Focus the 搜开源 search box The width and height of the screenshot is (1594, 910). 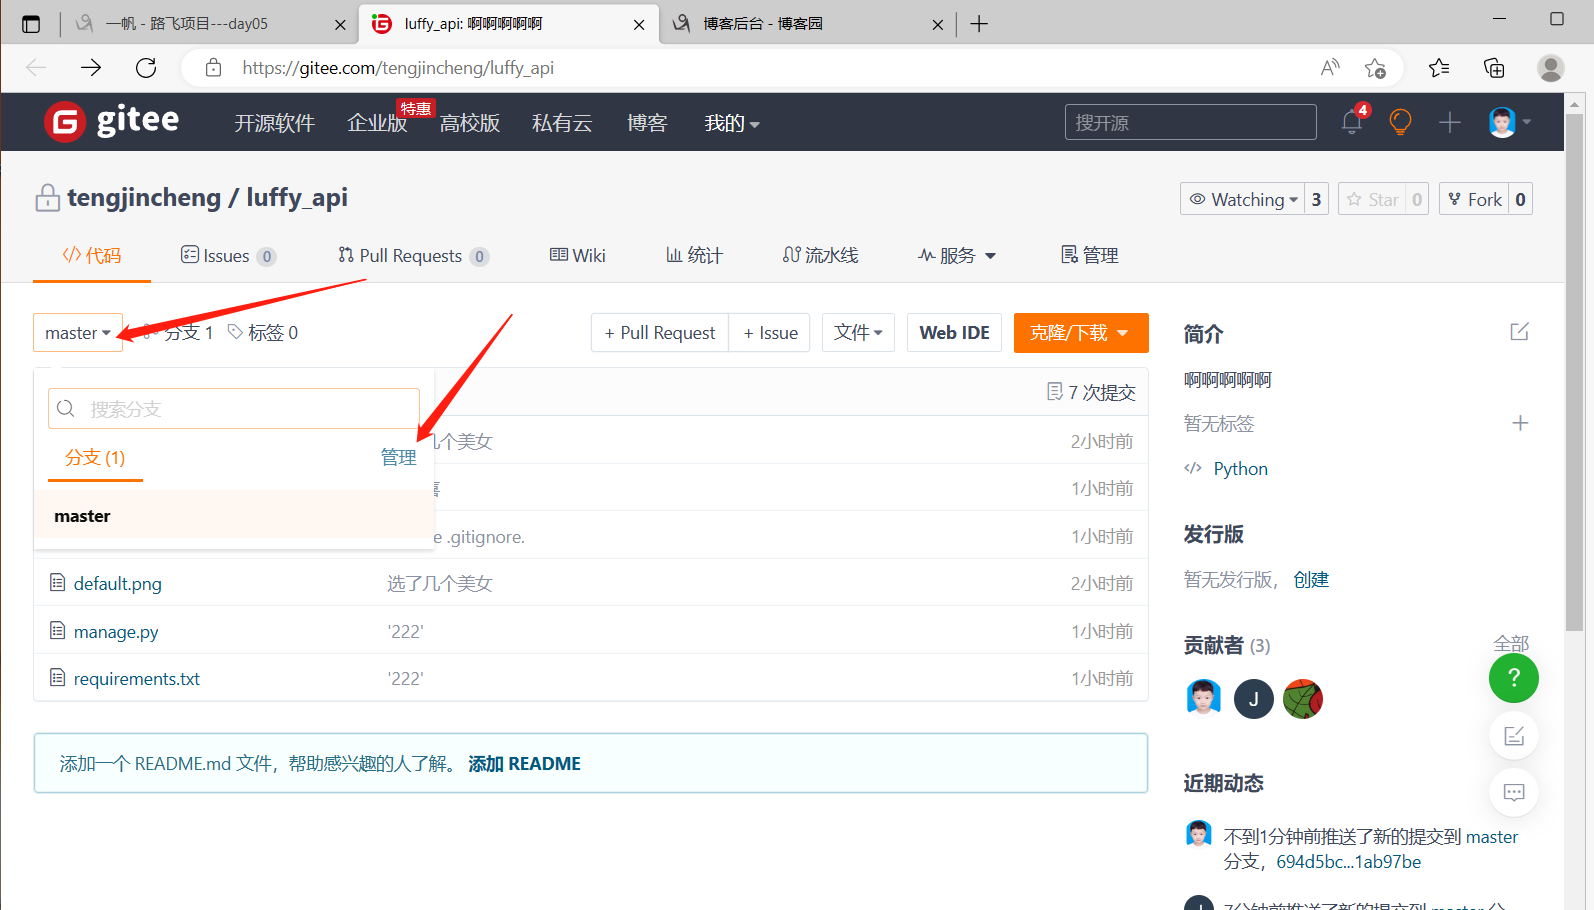pyautogui.click(x=1191, y=122)
